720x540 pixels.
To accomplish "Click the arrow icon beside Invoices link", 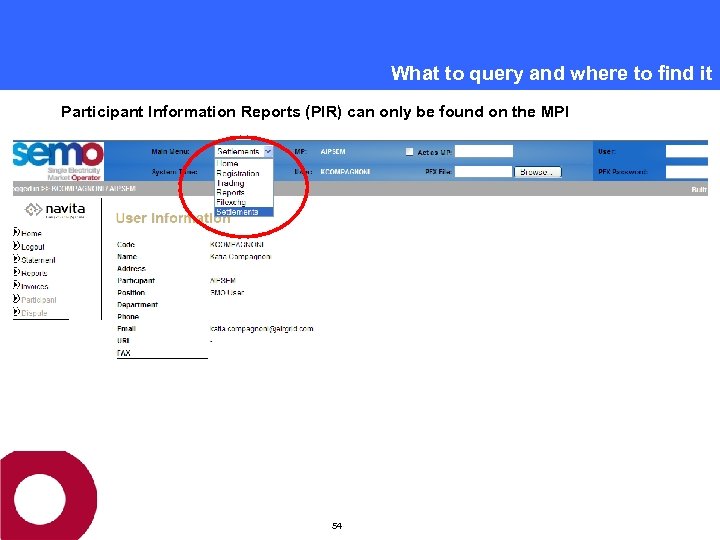I will coord(17,286).
